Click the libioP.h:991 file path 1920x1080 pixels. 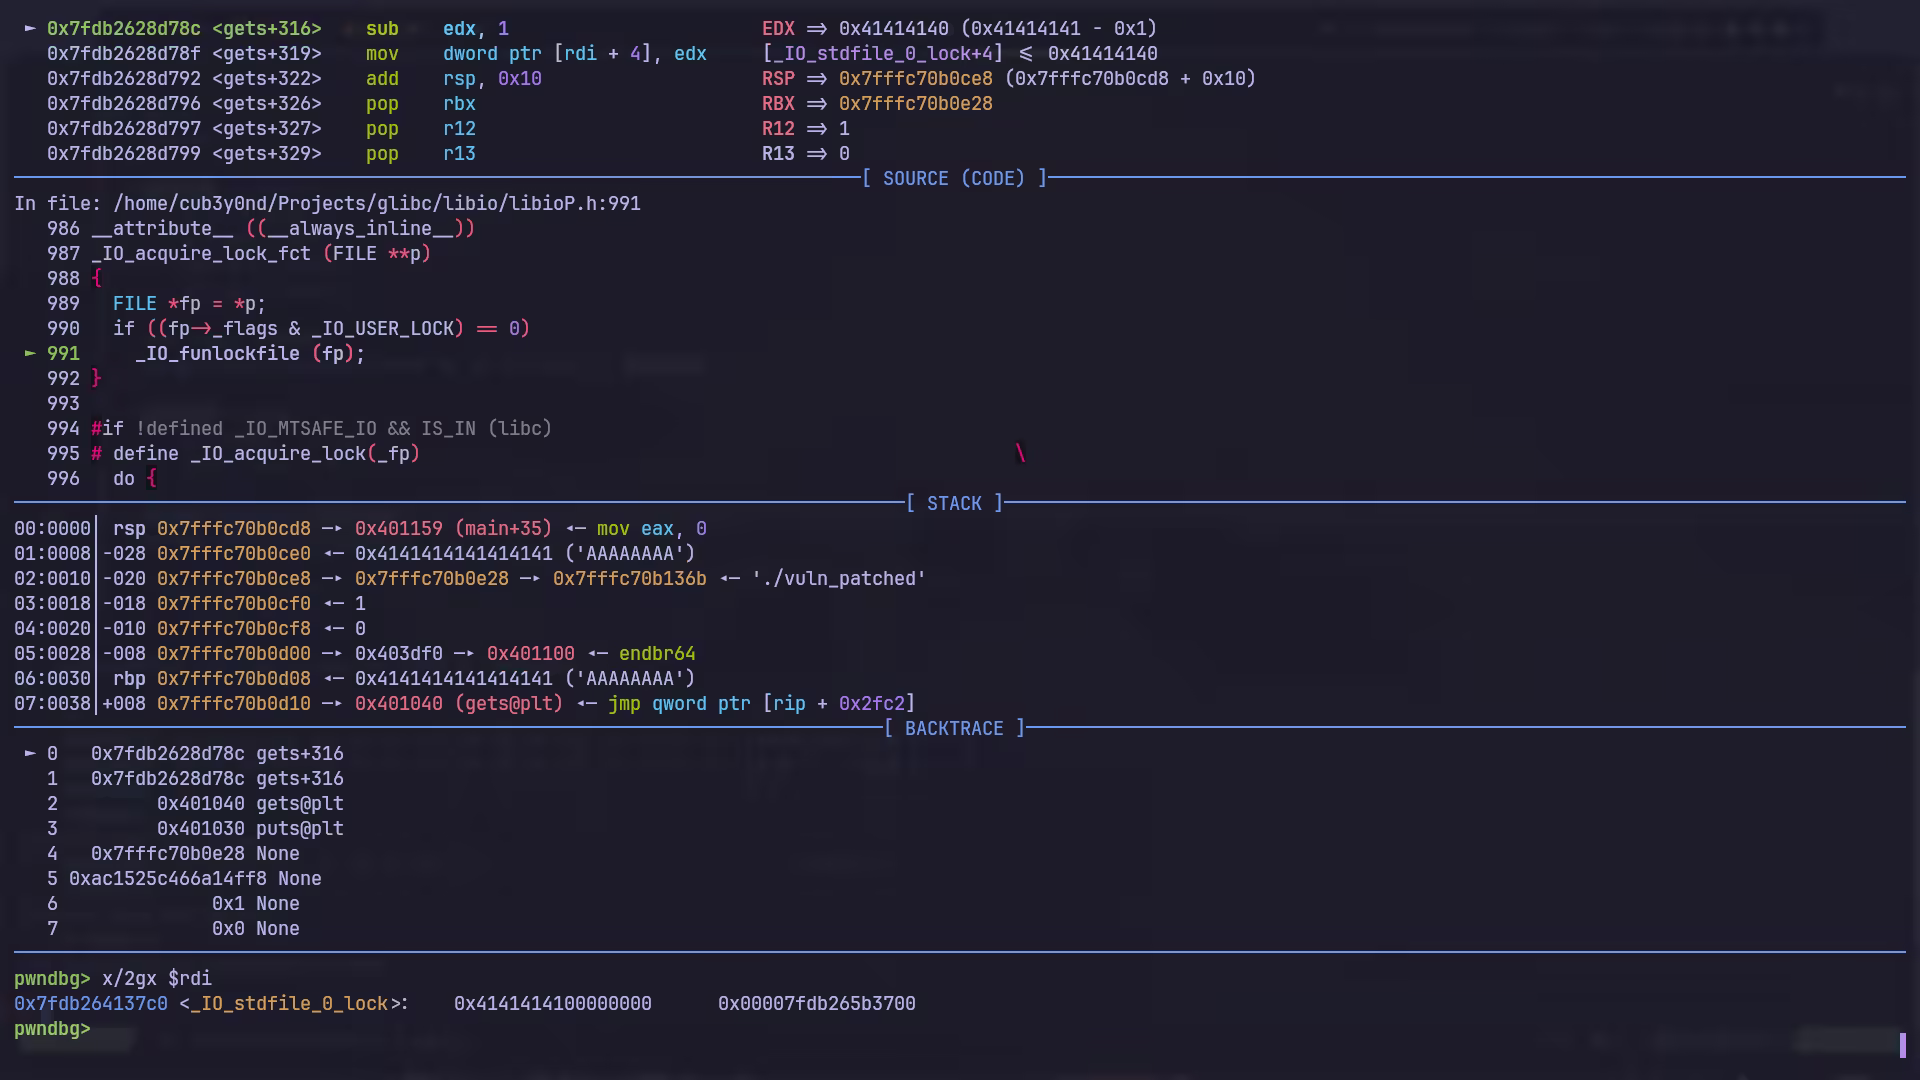point(376,204)
